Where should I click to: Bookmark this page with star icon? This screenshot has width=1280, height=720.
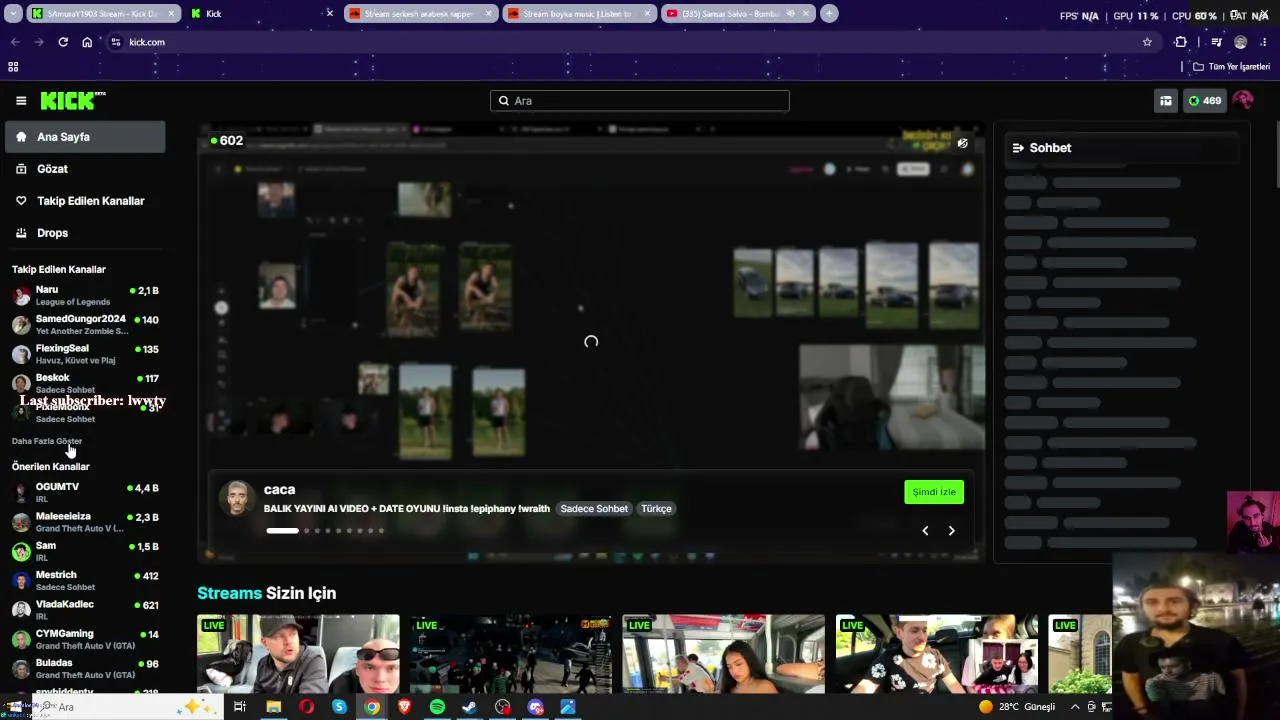(1147, 42)
